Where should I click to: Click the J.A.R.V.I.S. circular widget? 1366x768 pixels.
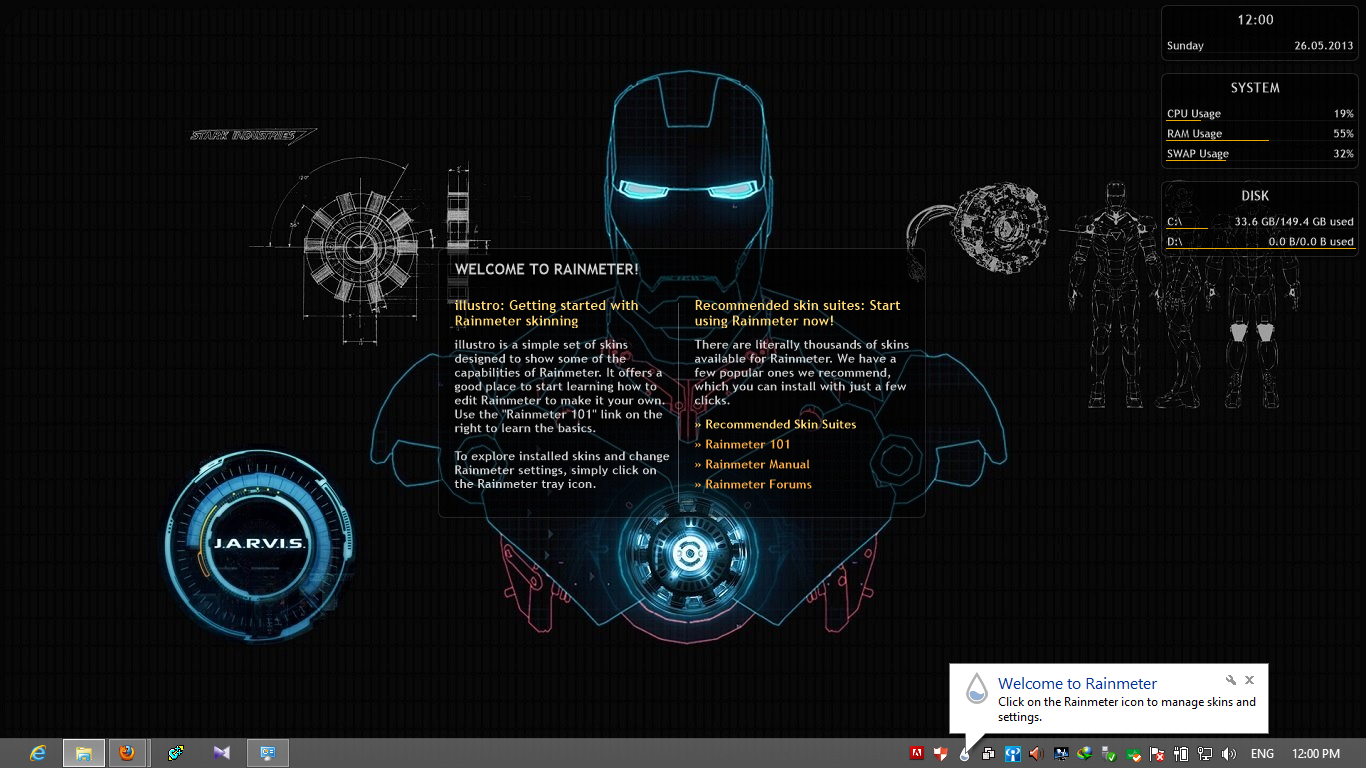260,544
